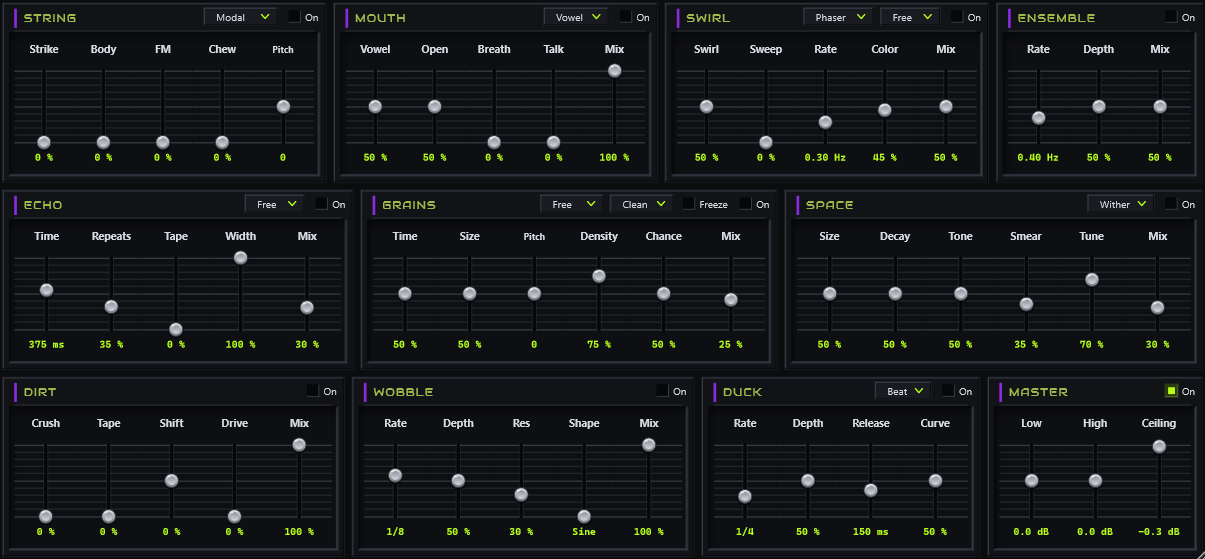The width and height of the screenshot is (1205, 559).
Task: Click the ENSEMBLE Depth slider knob
Action: tap(1099, 106)
